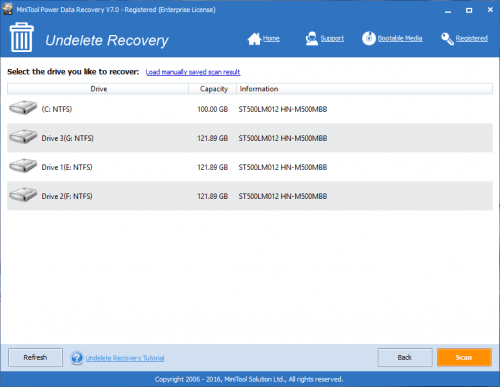Click the Home house icon
The image size is (500, 387).
click(254, 39)
